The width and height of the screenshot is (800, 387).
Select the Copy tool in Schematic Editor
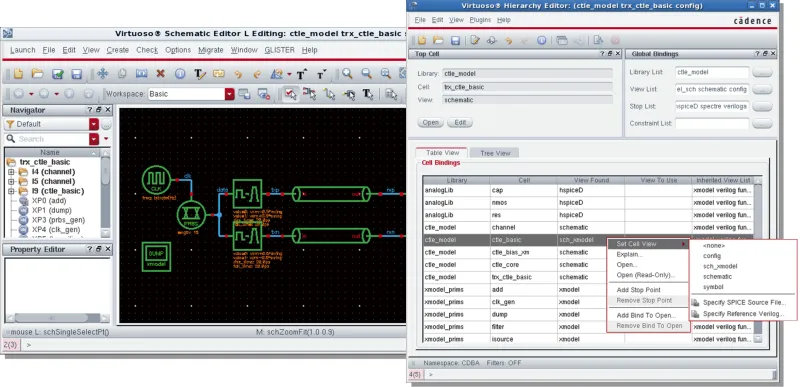click(122, 74)
